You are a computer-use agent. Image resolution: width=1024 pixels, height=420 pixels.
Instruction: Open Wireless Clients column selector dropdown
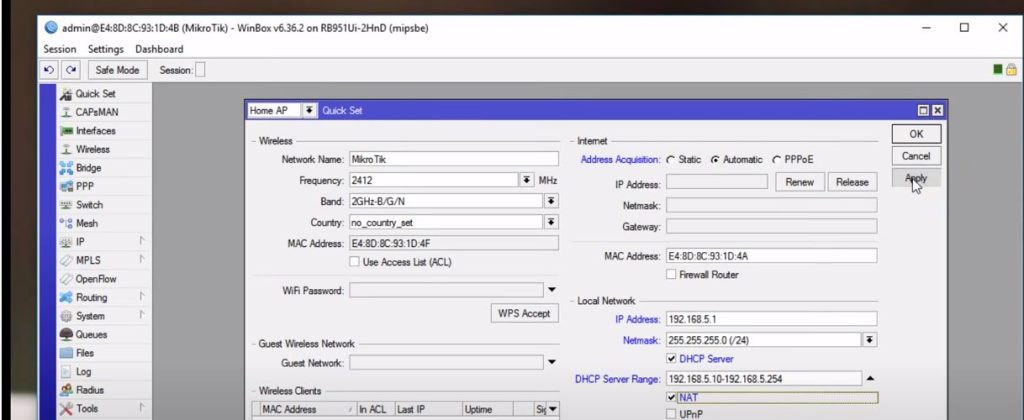pyautogui.click(x=552, y=409)
